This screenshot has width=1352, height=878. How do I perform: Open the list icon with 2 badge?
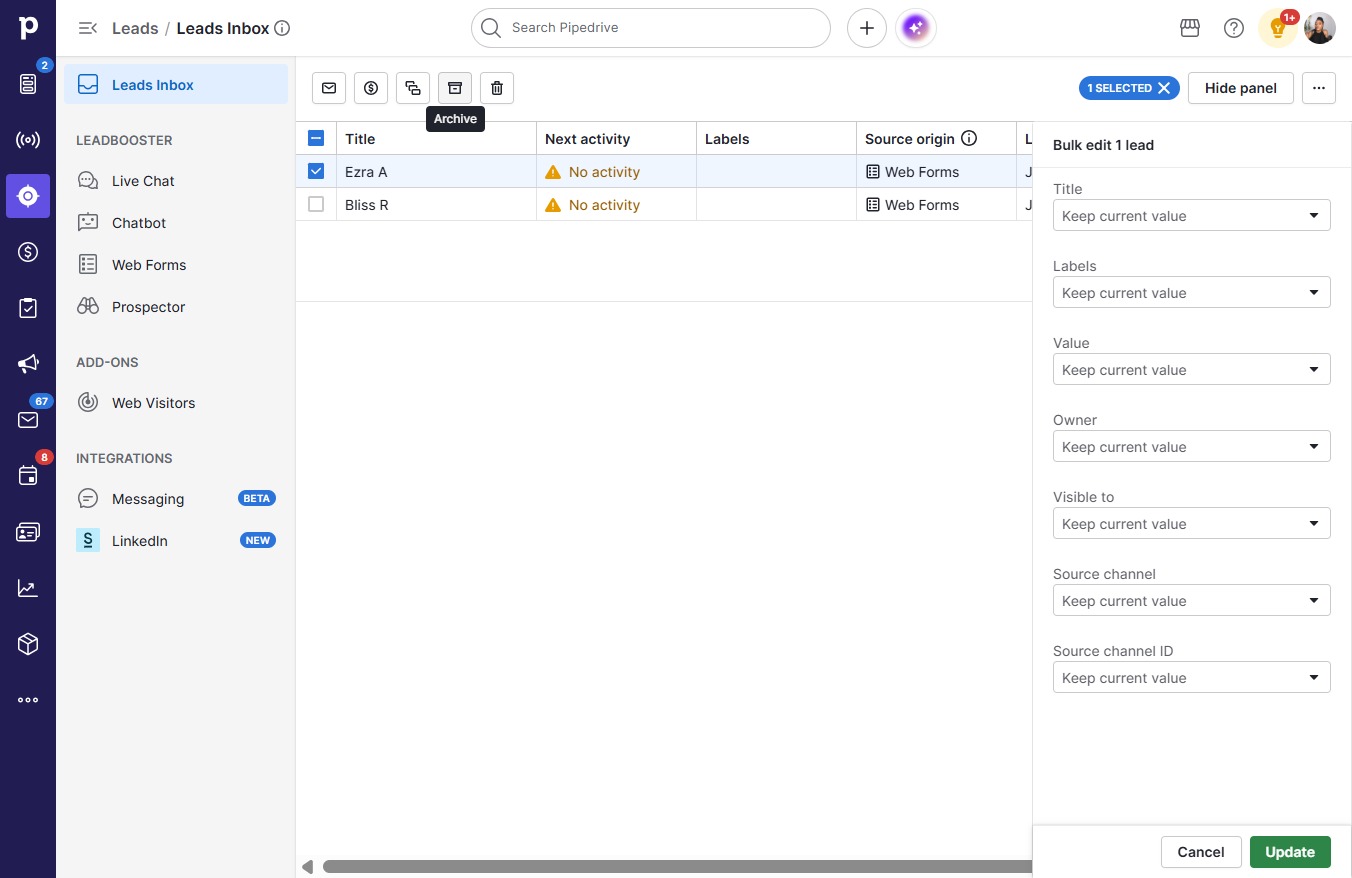28,84
